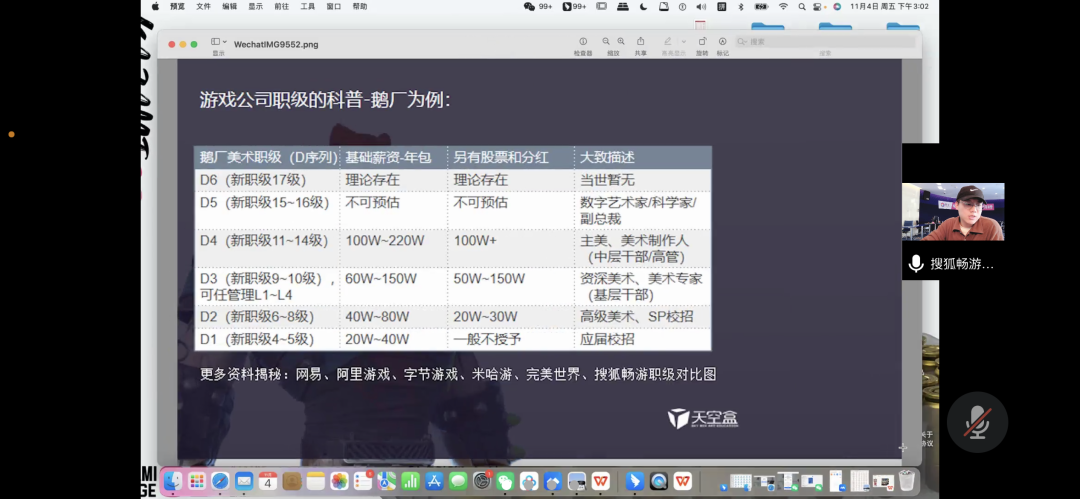Open App Store from the Dock
The image size is (1080, 499).
tap(434, 480)
